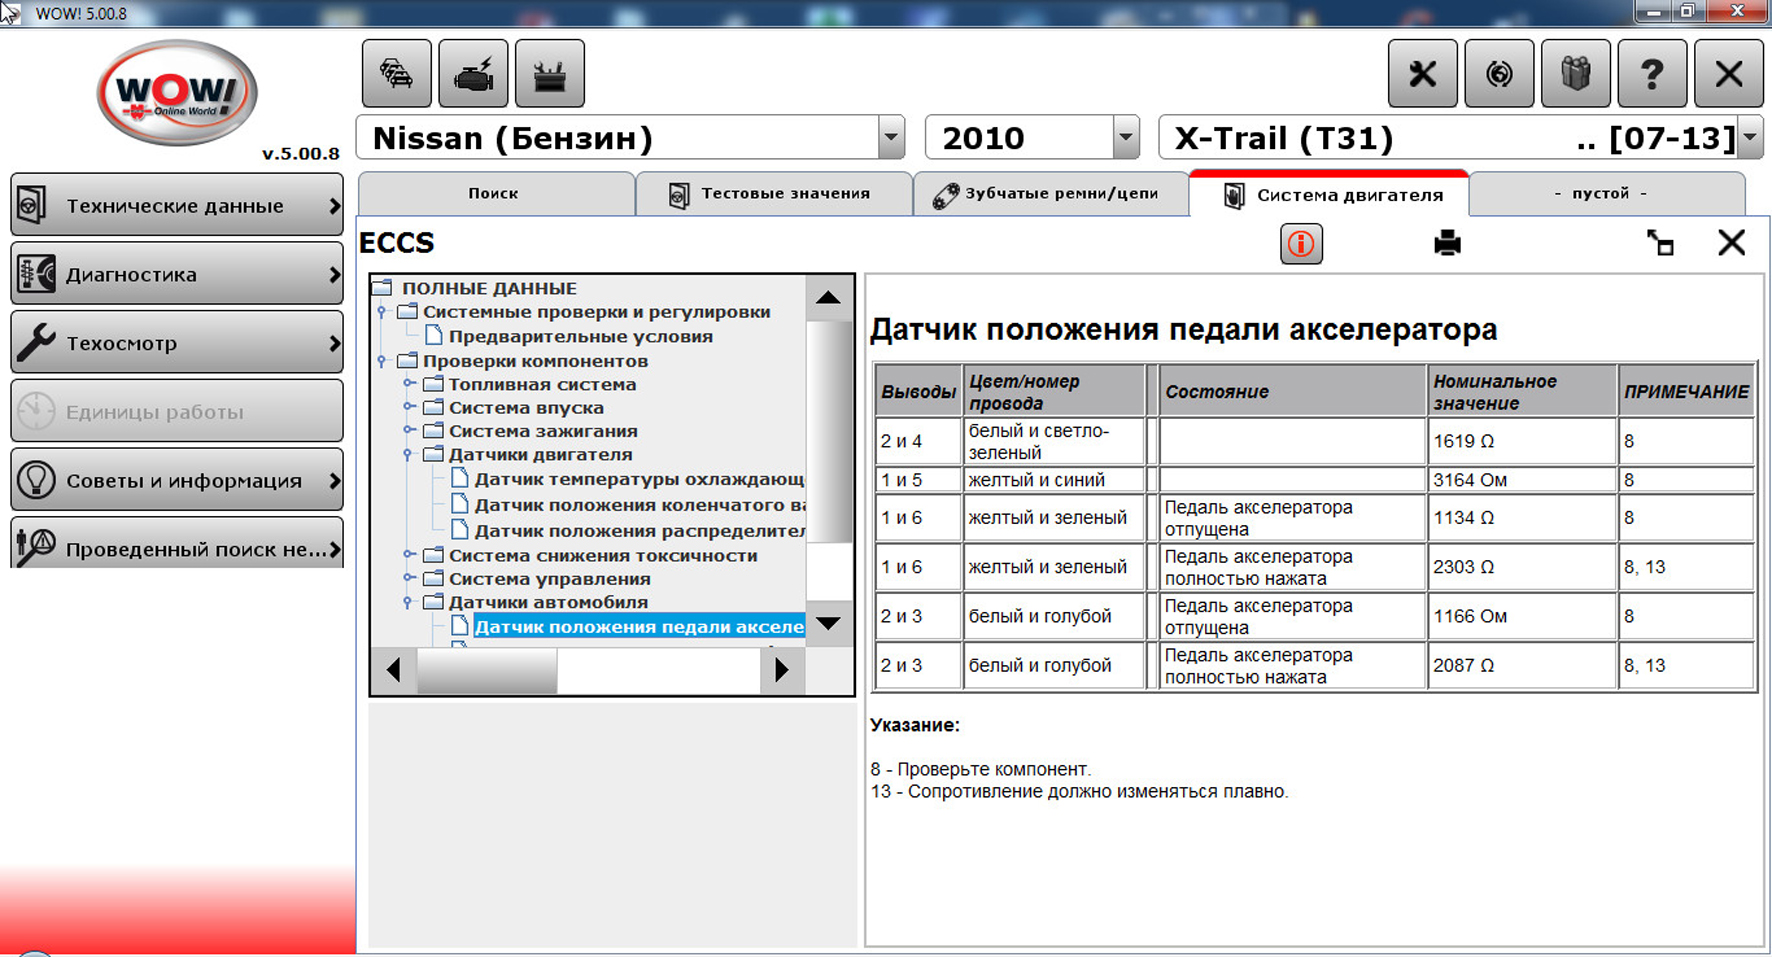Expand the Топливная система folder
The width and height of the screenshot is (1772, 957).
point(408,384)
